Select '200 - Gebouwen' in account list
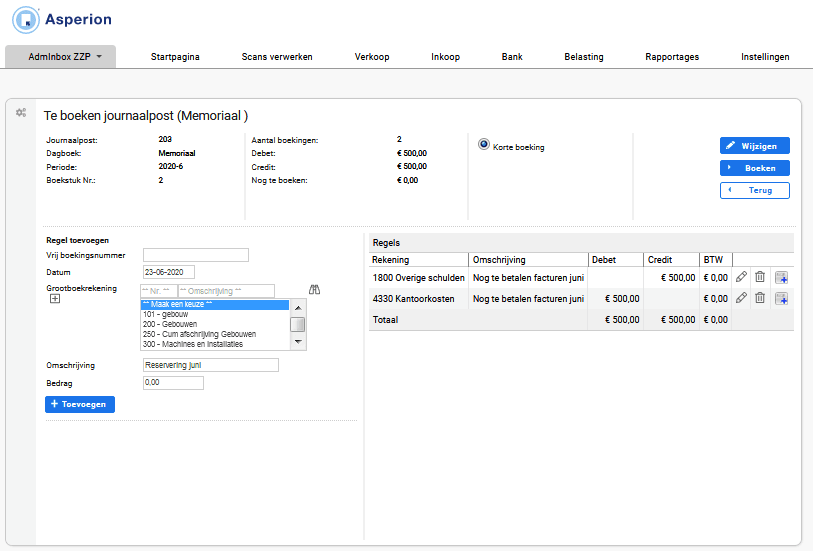 pos(215,324)
